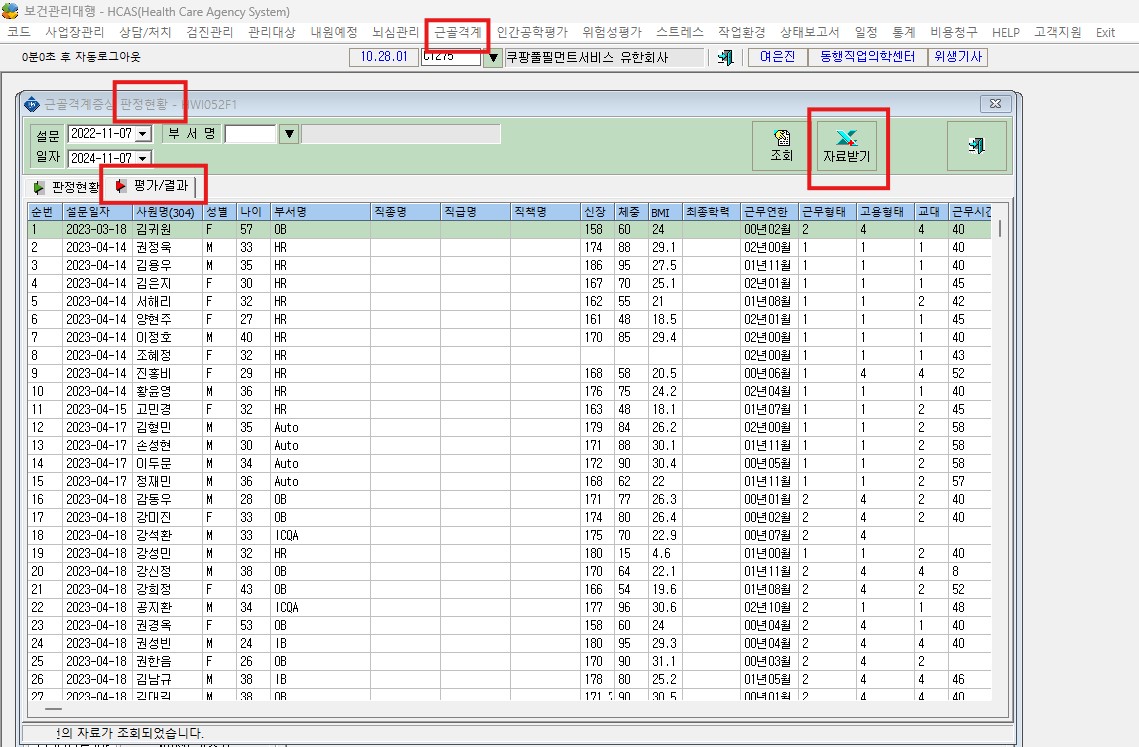Click the red flag icon on 평가/결과 tab
1139x747 pixels.
point(121,186)
